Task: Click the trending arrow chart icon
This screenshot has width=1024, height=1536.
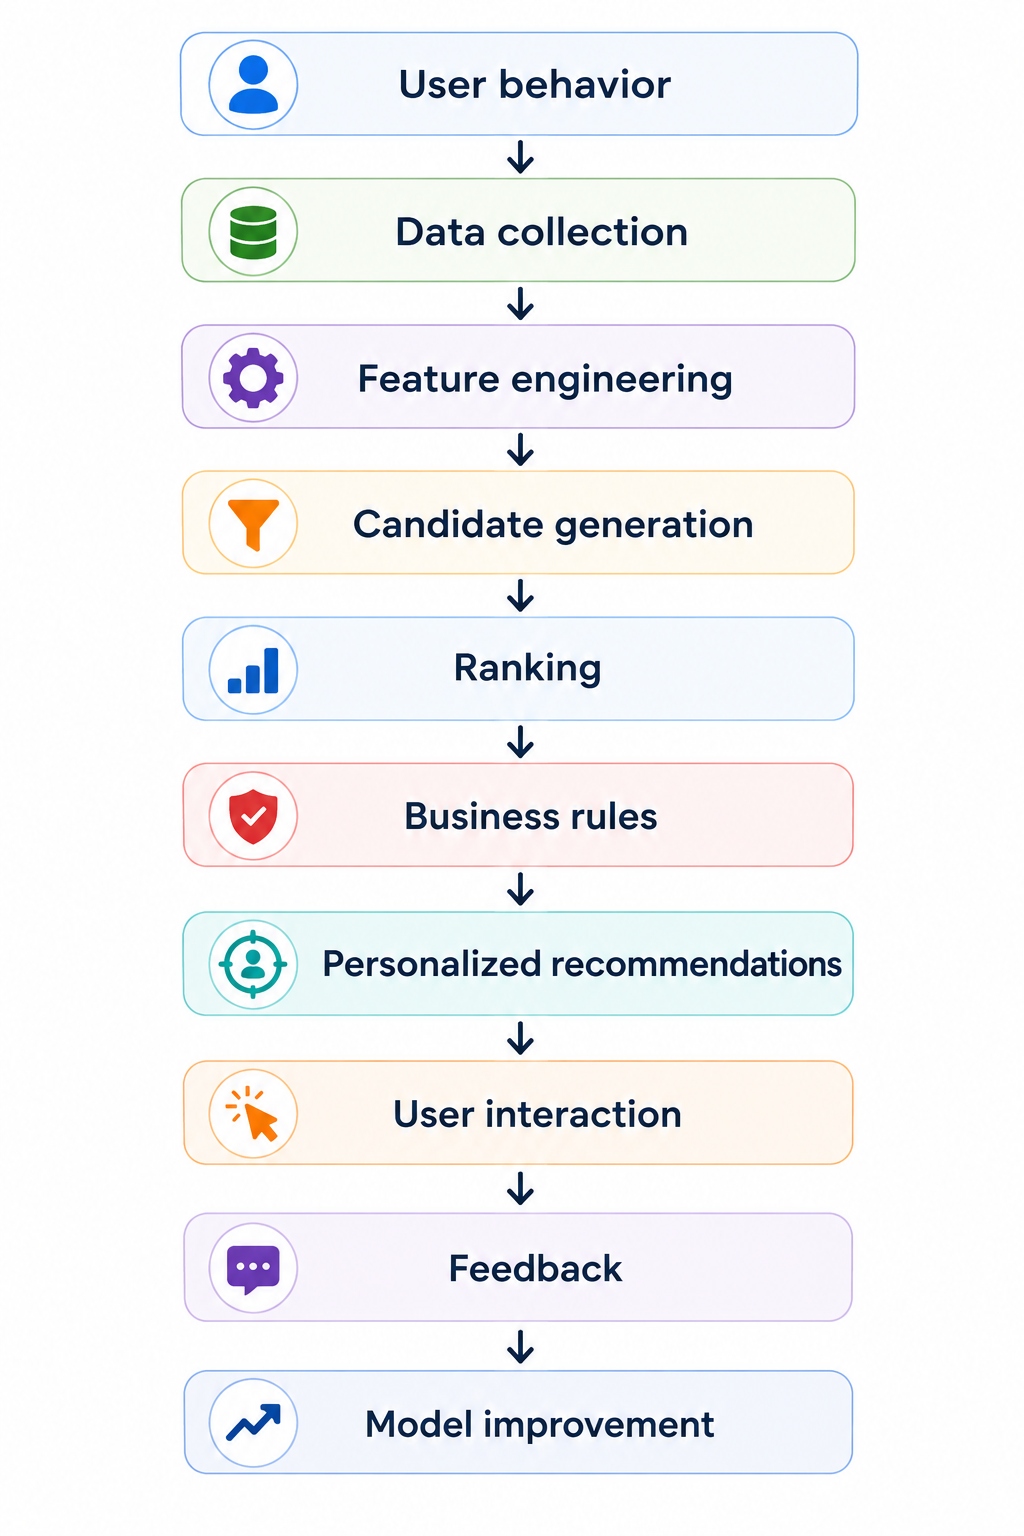Action: (253, 1422)
